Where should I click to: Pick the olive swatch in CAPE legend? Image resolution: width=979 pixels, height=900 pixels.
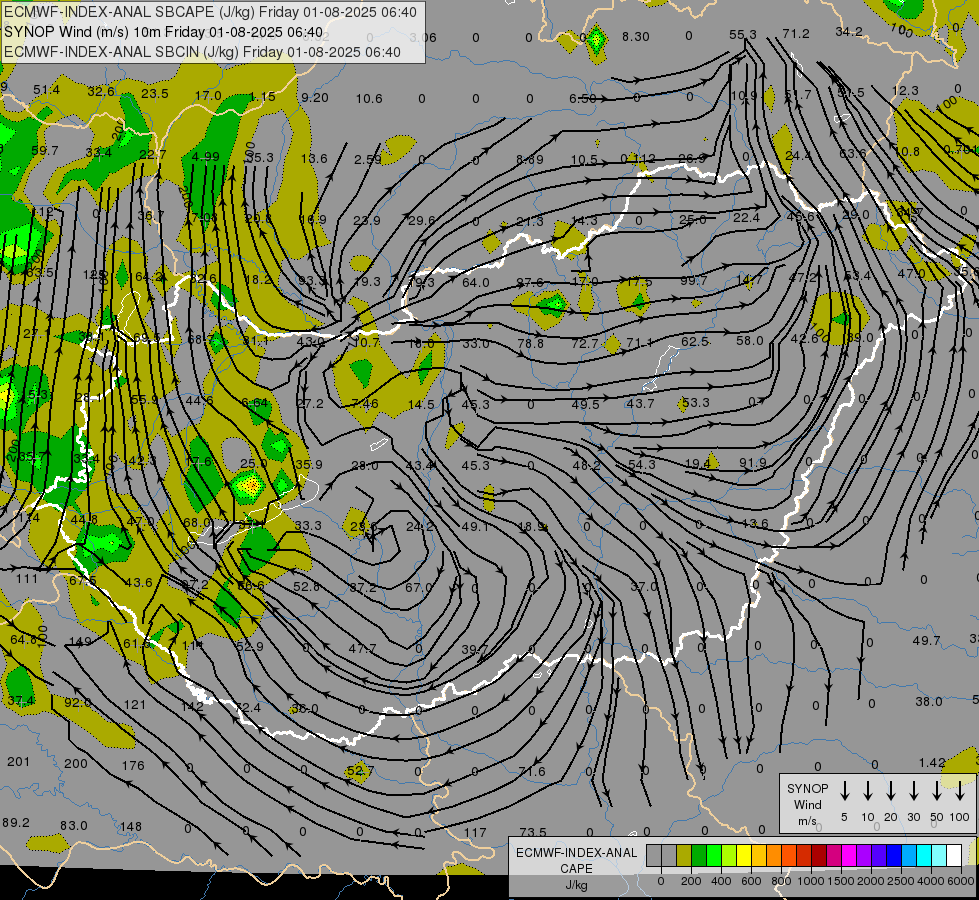684,856
